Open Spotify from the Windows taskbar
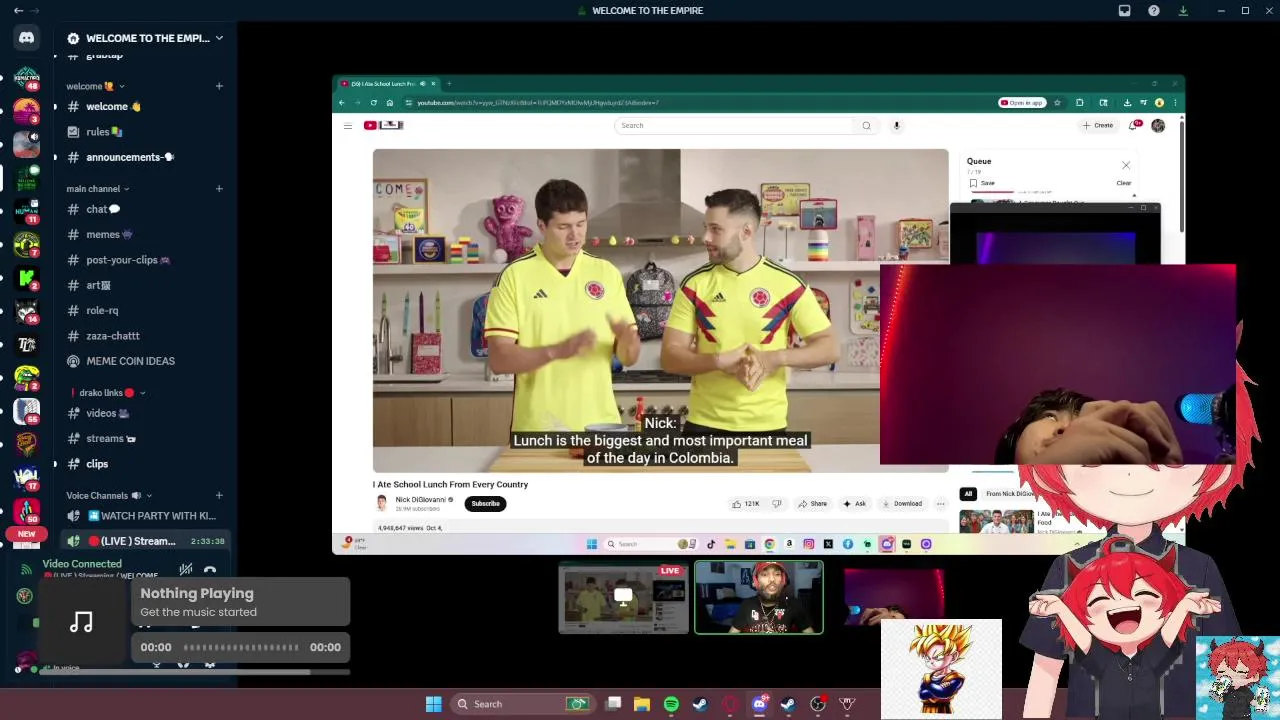The height and width of the screenshot is (720, 1280). (x=671, y=704)
